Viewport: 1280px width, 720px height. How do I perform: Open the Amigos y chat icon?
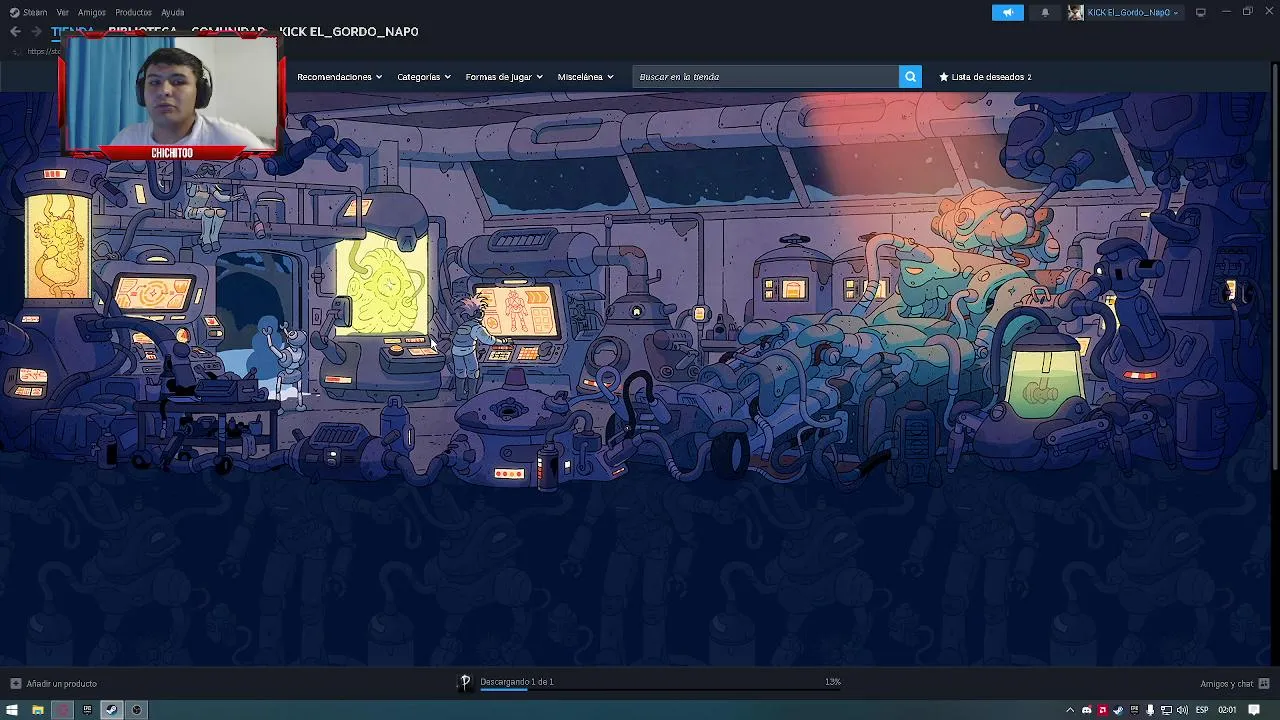point(1263,684)
